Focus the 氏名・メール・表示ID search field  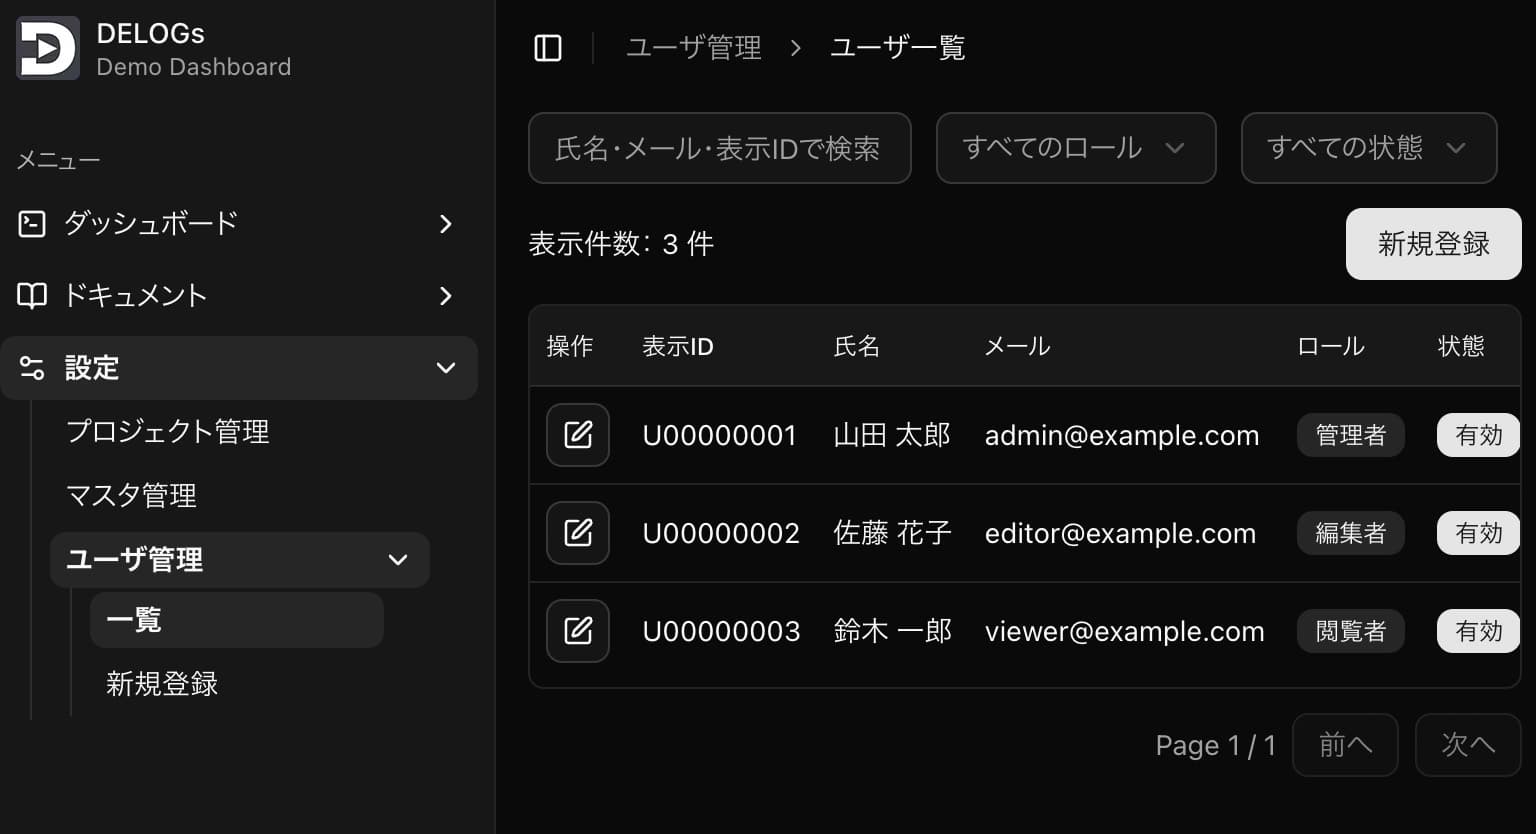719,148
